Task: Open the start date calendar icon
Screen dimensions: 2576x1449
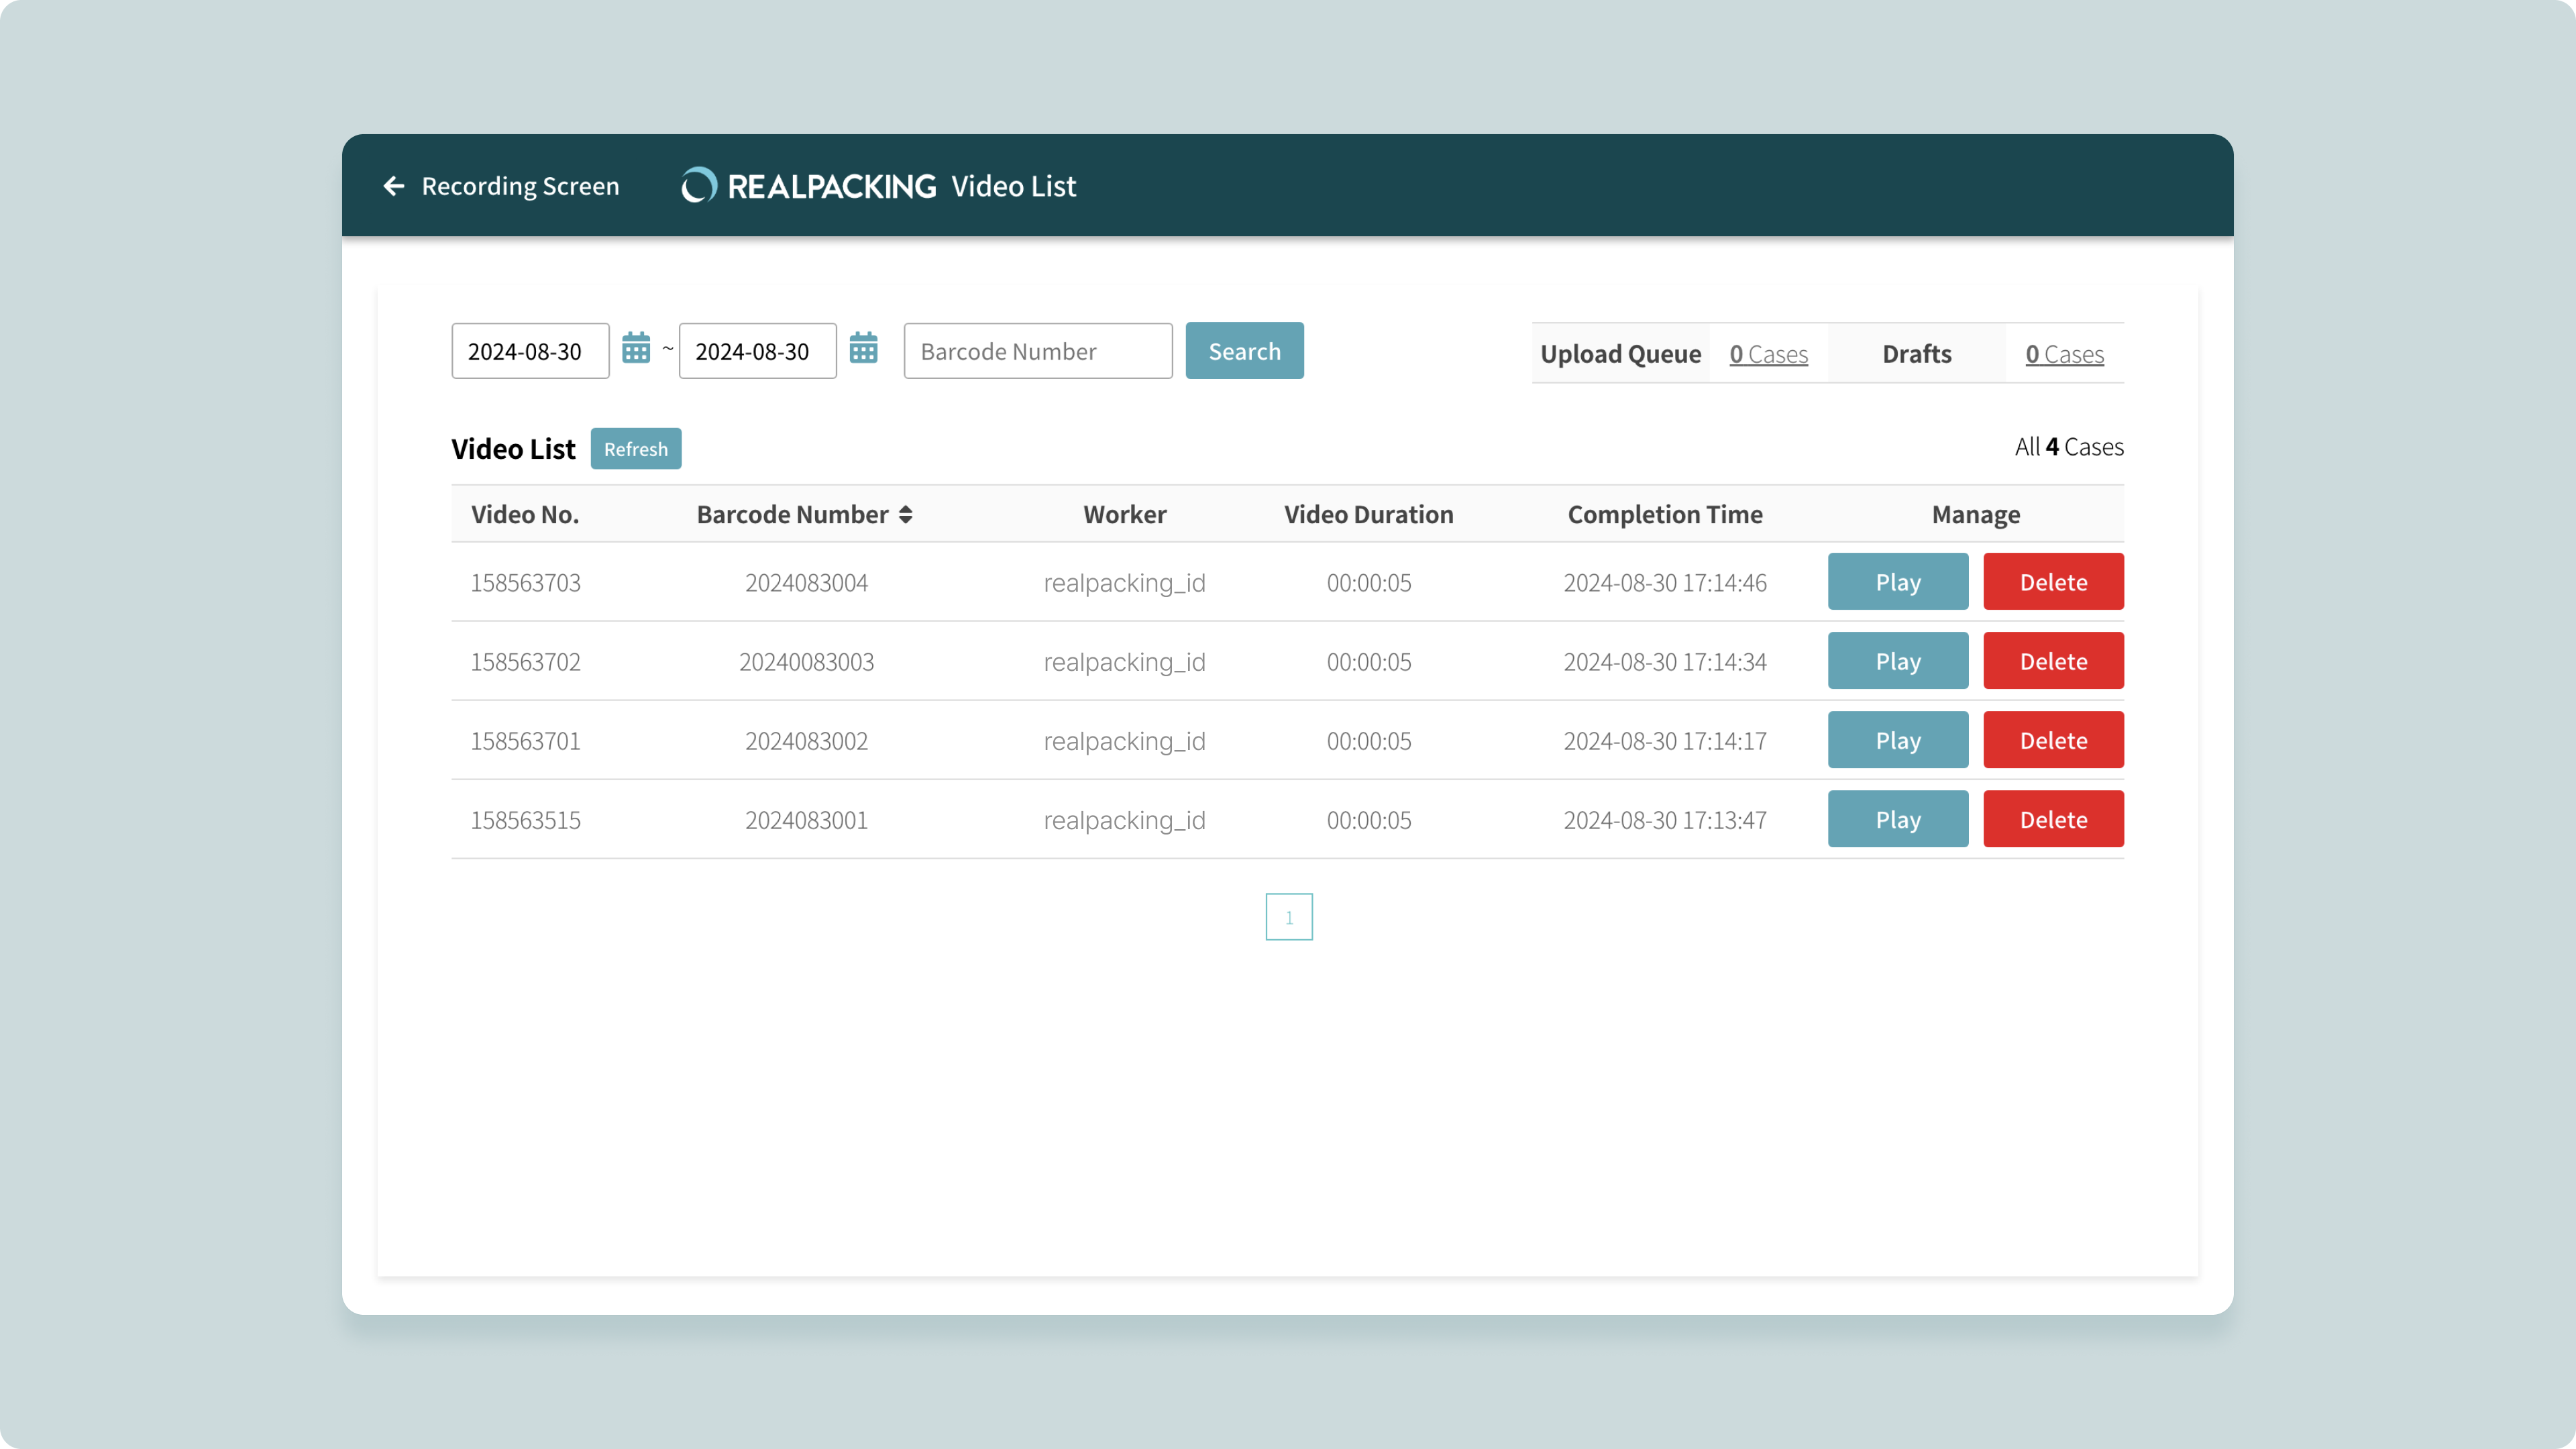Action: [x=636, y=349]
